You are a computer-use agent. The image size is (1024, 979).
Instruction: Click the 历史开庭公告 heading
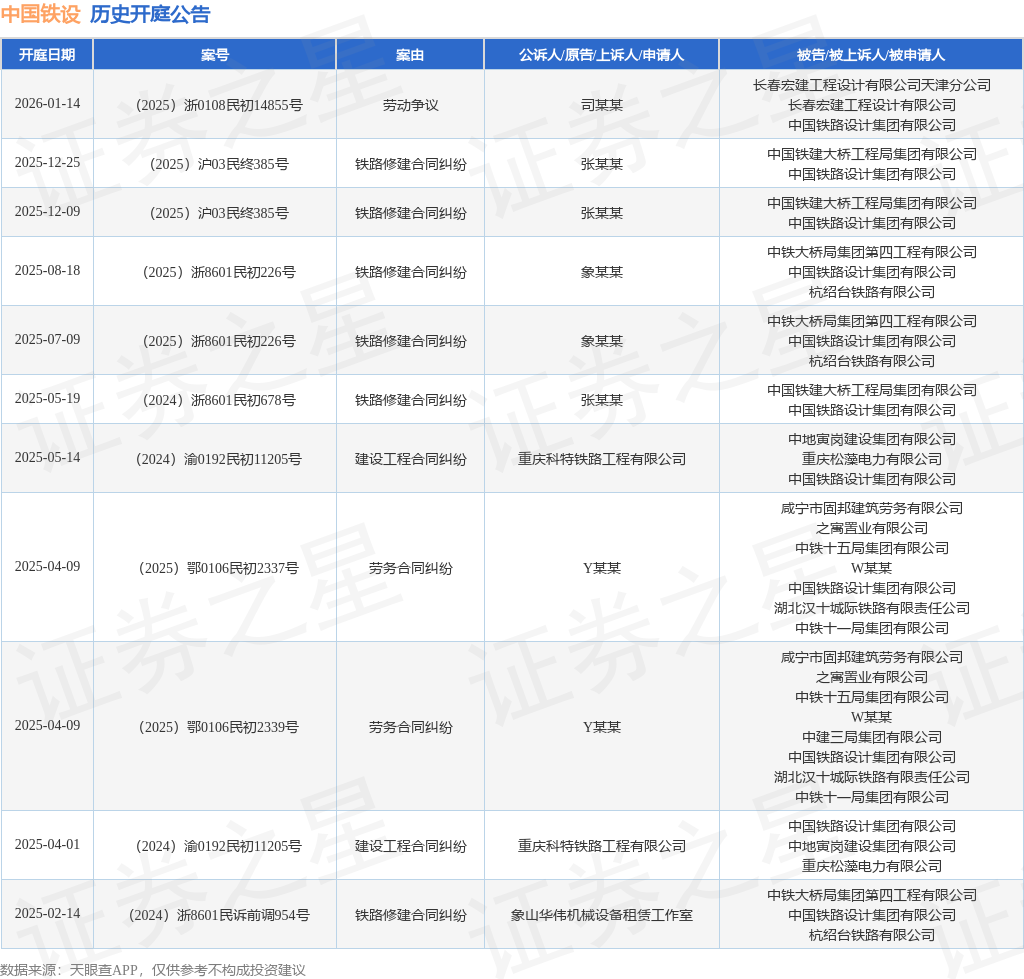coord(150,14)
